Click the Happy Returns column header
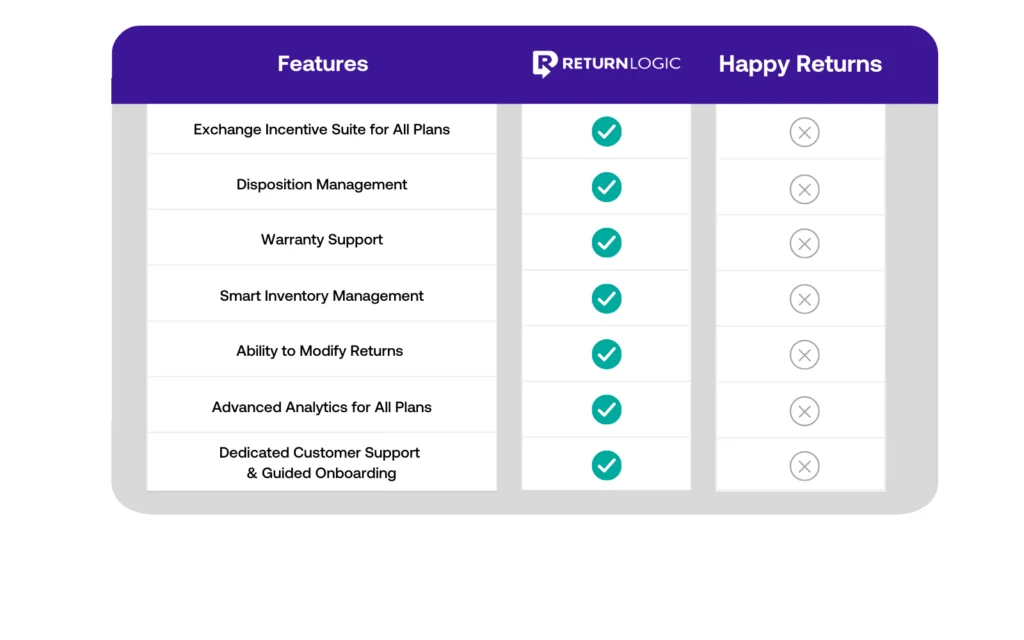This screenshot has height=640, width=1024. (x=800, y=63)
